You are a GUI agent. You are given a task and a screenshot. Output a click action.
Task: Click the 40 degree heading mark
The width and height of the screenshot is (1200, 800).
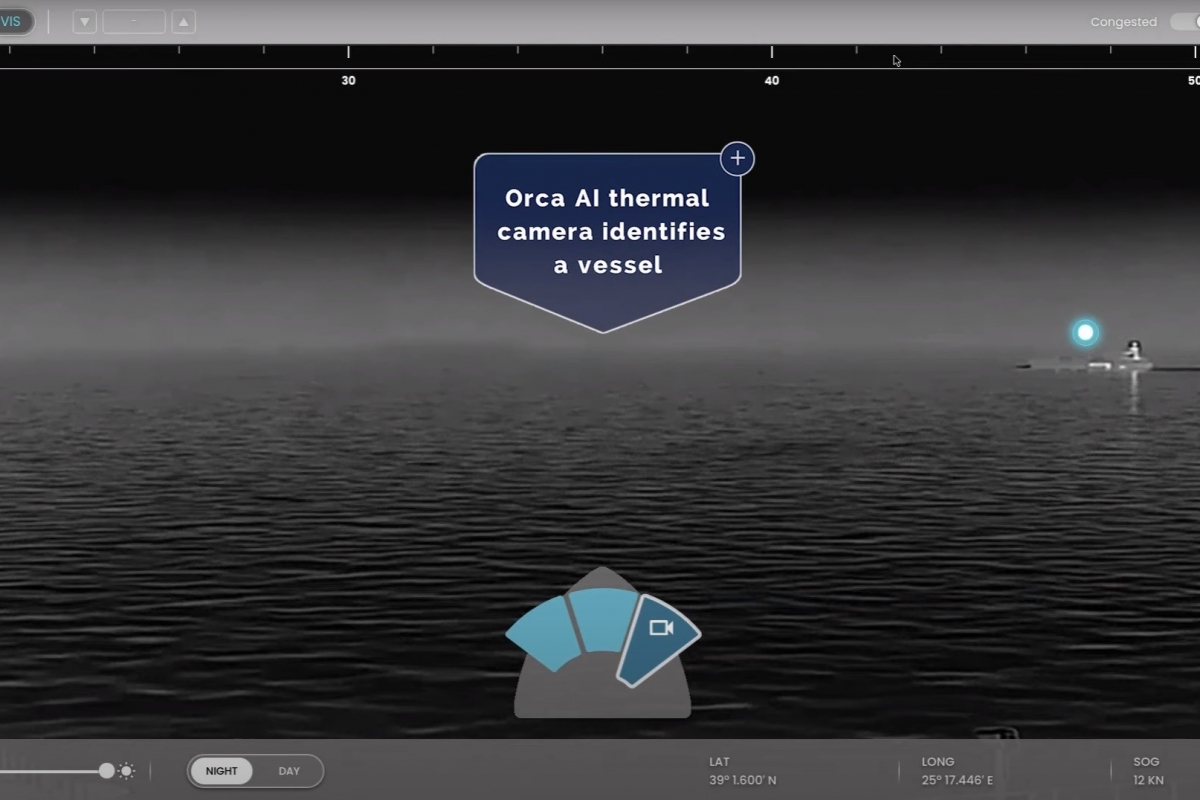(x=771, y=80)
